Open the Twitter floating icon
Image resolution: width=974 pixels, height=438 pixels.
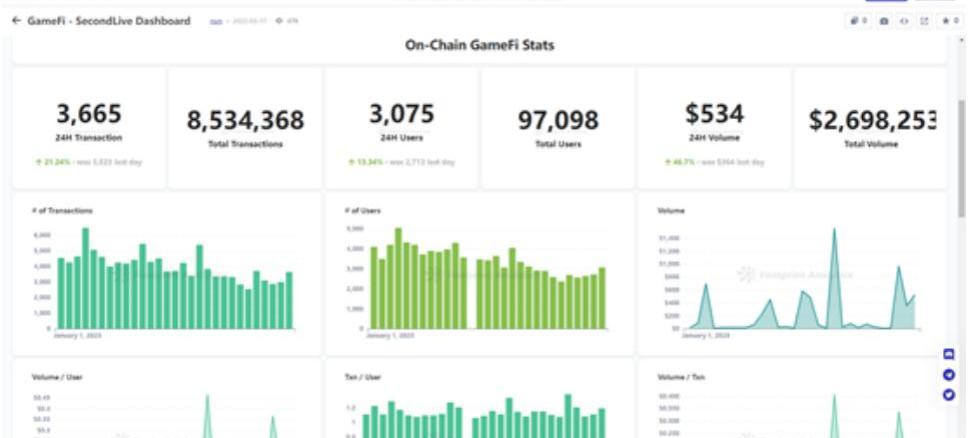tap(949, 394)
